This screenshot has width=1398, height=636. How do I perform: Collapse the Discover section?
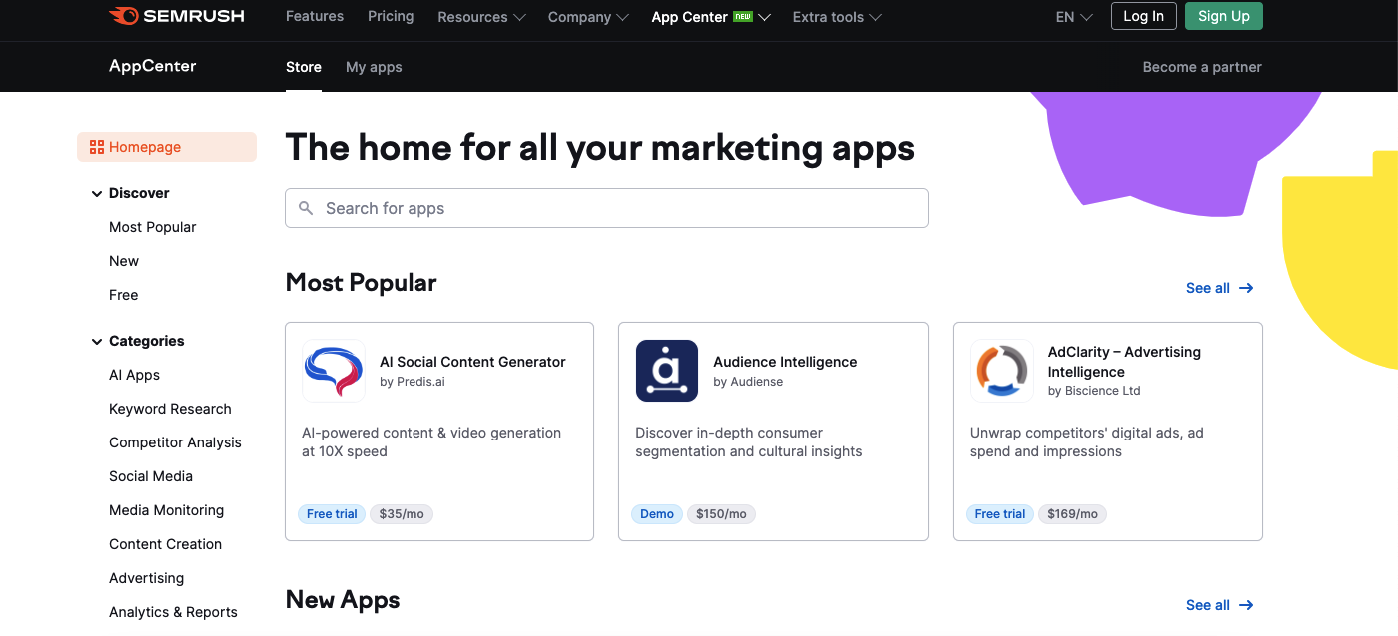[97, 194]
